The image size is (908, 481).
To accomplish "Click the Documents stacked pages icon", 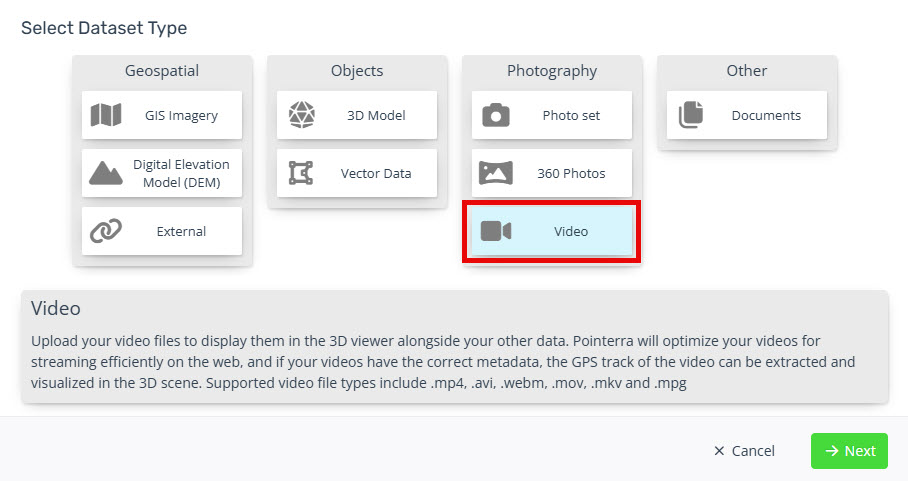I will [691, 115].
